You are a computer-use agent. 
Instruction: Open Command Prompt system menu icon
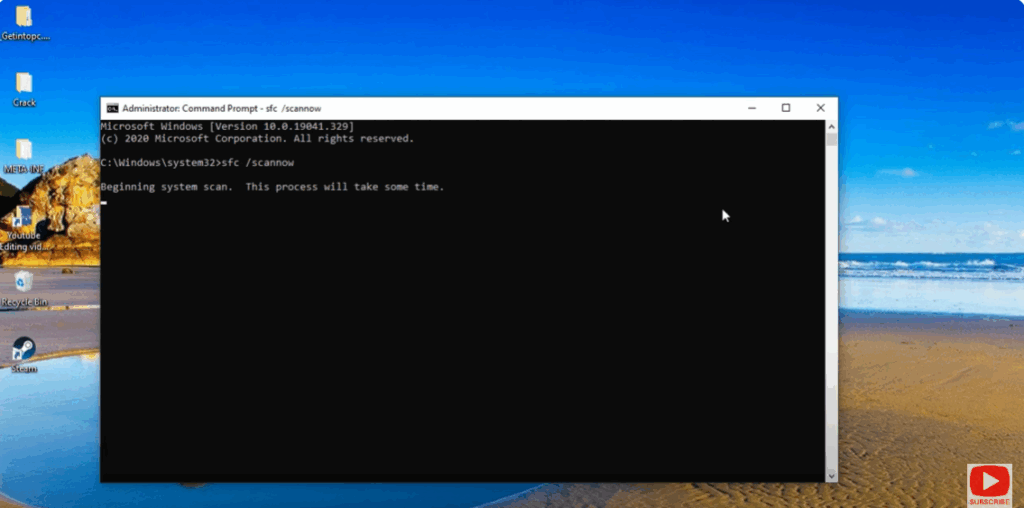(x=113, y=108)
